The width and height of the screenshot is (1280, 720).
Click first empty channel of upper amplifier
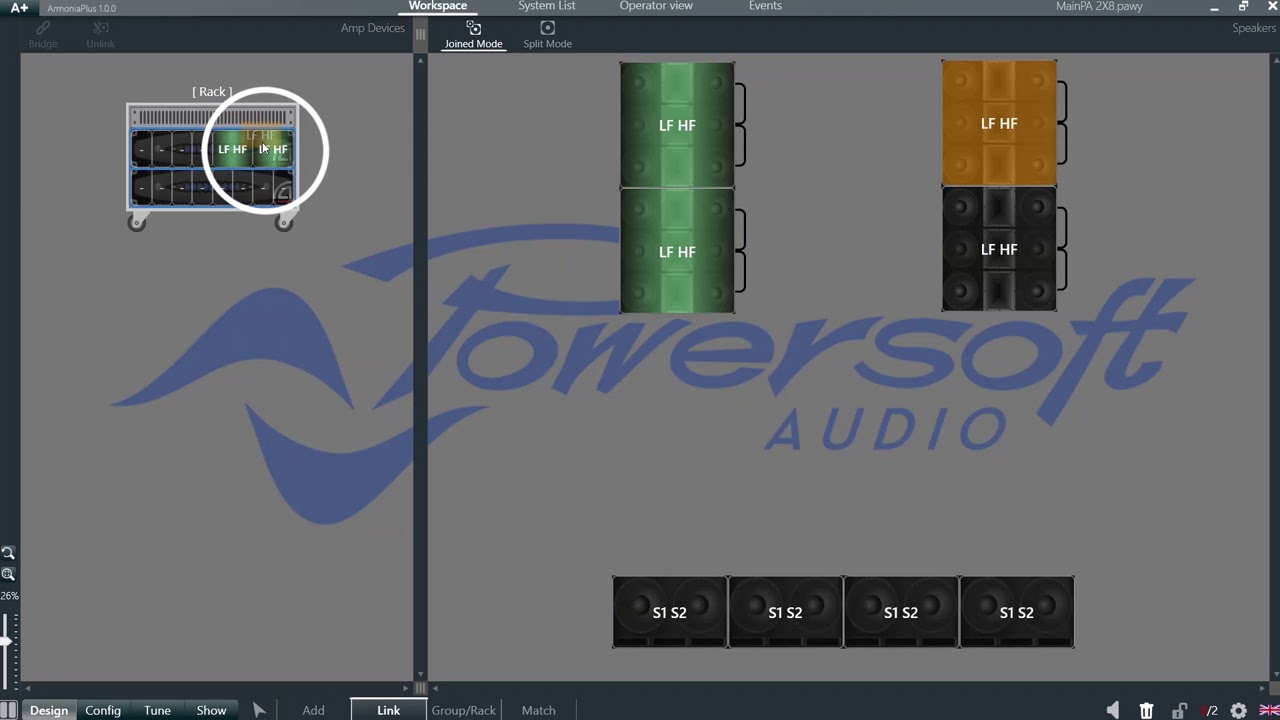click(x=142, y=149)
